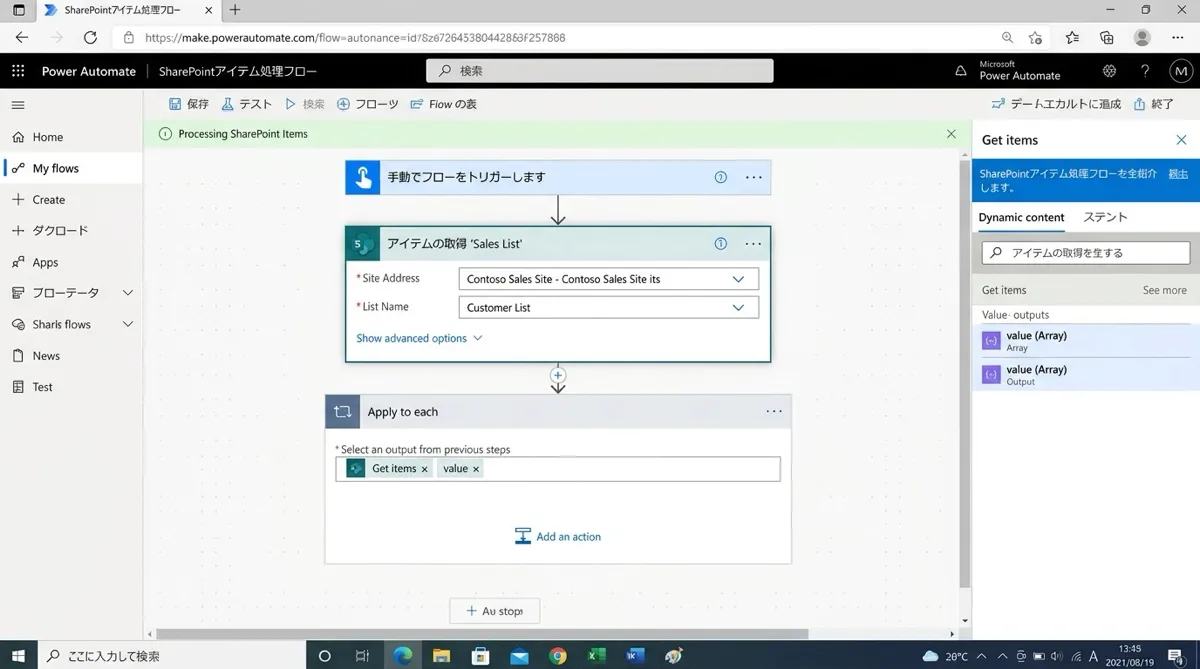1200x669 pixels.
Task: Open a new browser tab
Action: [235, 10]
